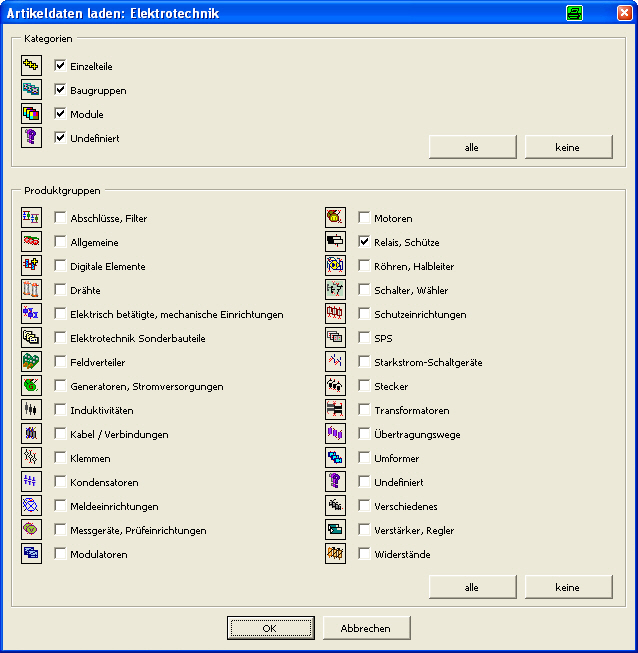This screenshot has width=638, height=653.
Task: Click the Schalter, Wähler icon
Action: point(335,289)
